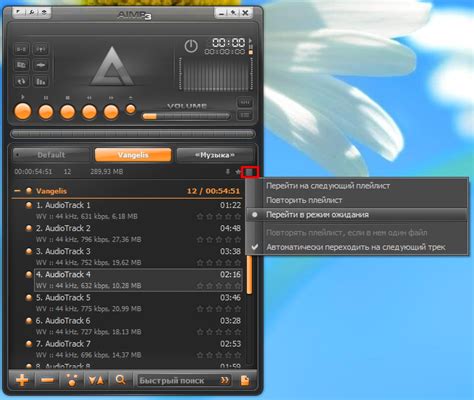Rate AudioTrack 5 five stars
This screenshot has width=474, height=400.
tap(238, 309)
